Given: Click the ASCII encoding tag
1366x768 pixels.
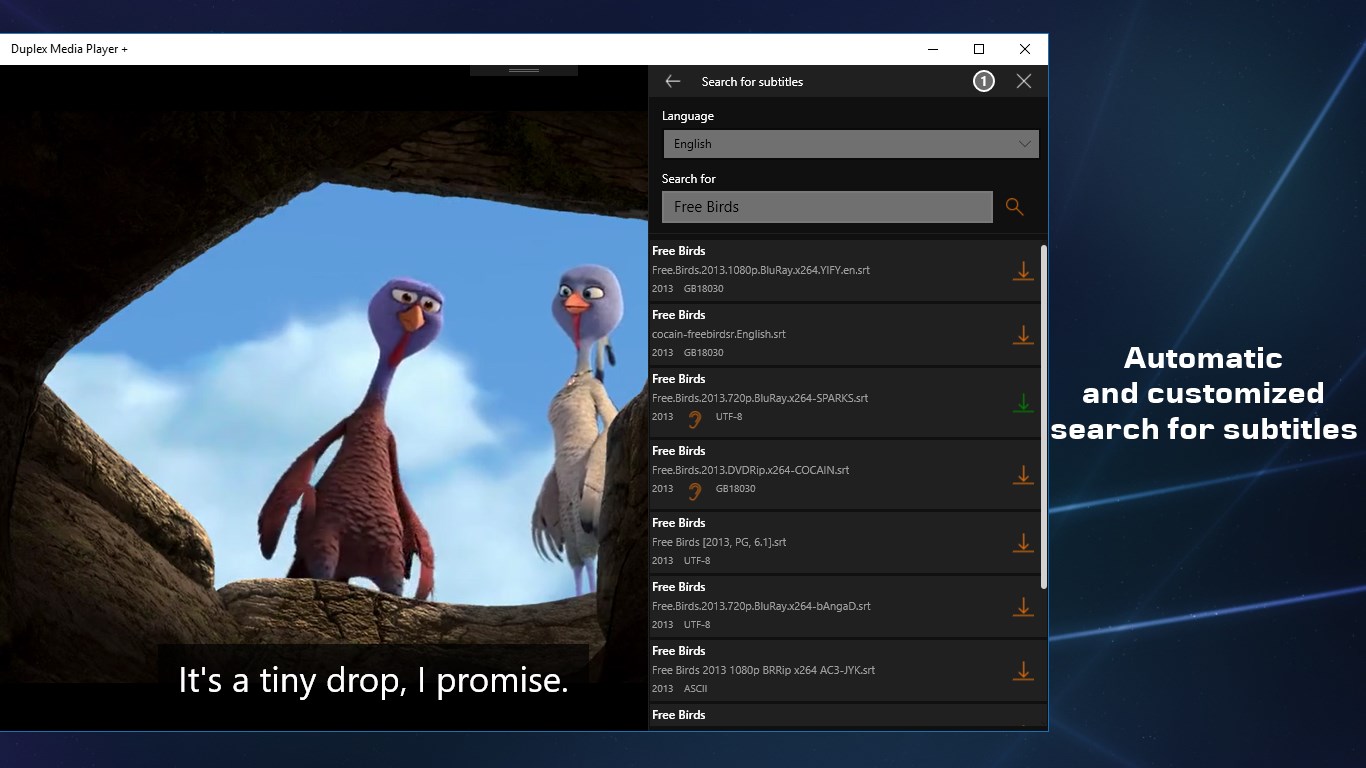Looking at the screenshot, I should tap(695, 689).
